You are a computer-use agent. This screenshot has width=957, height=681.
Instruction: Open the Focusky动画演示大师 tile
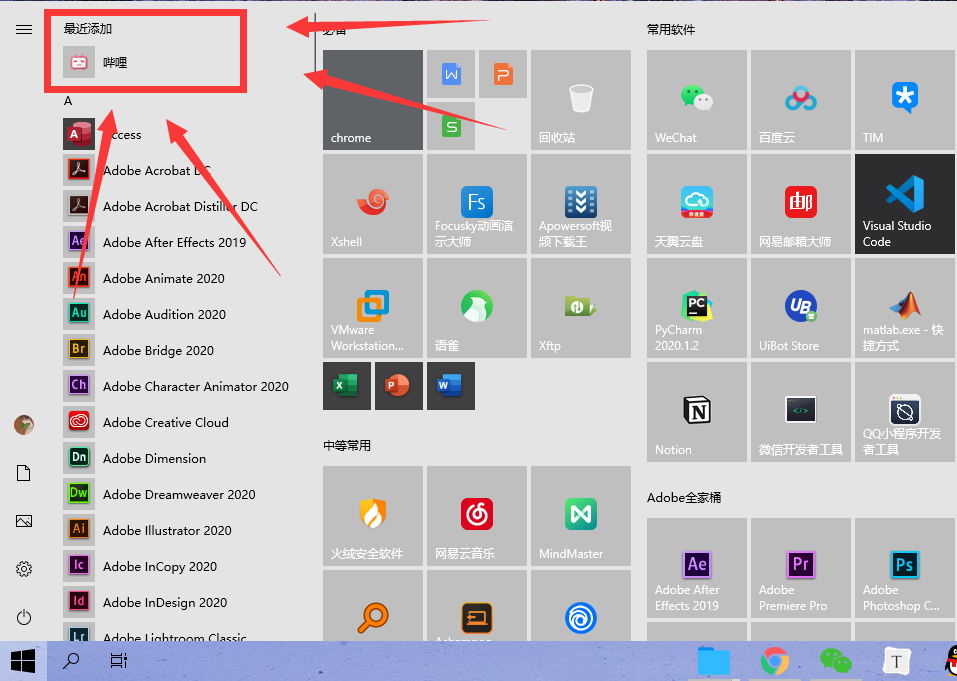click(x=477, y=204)
